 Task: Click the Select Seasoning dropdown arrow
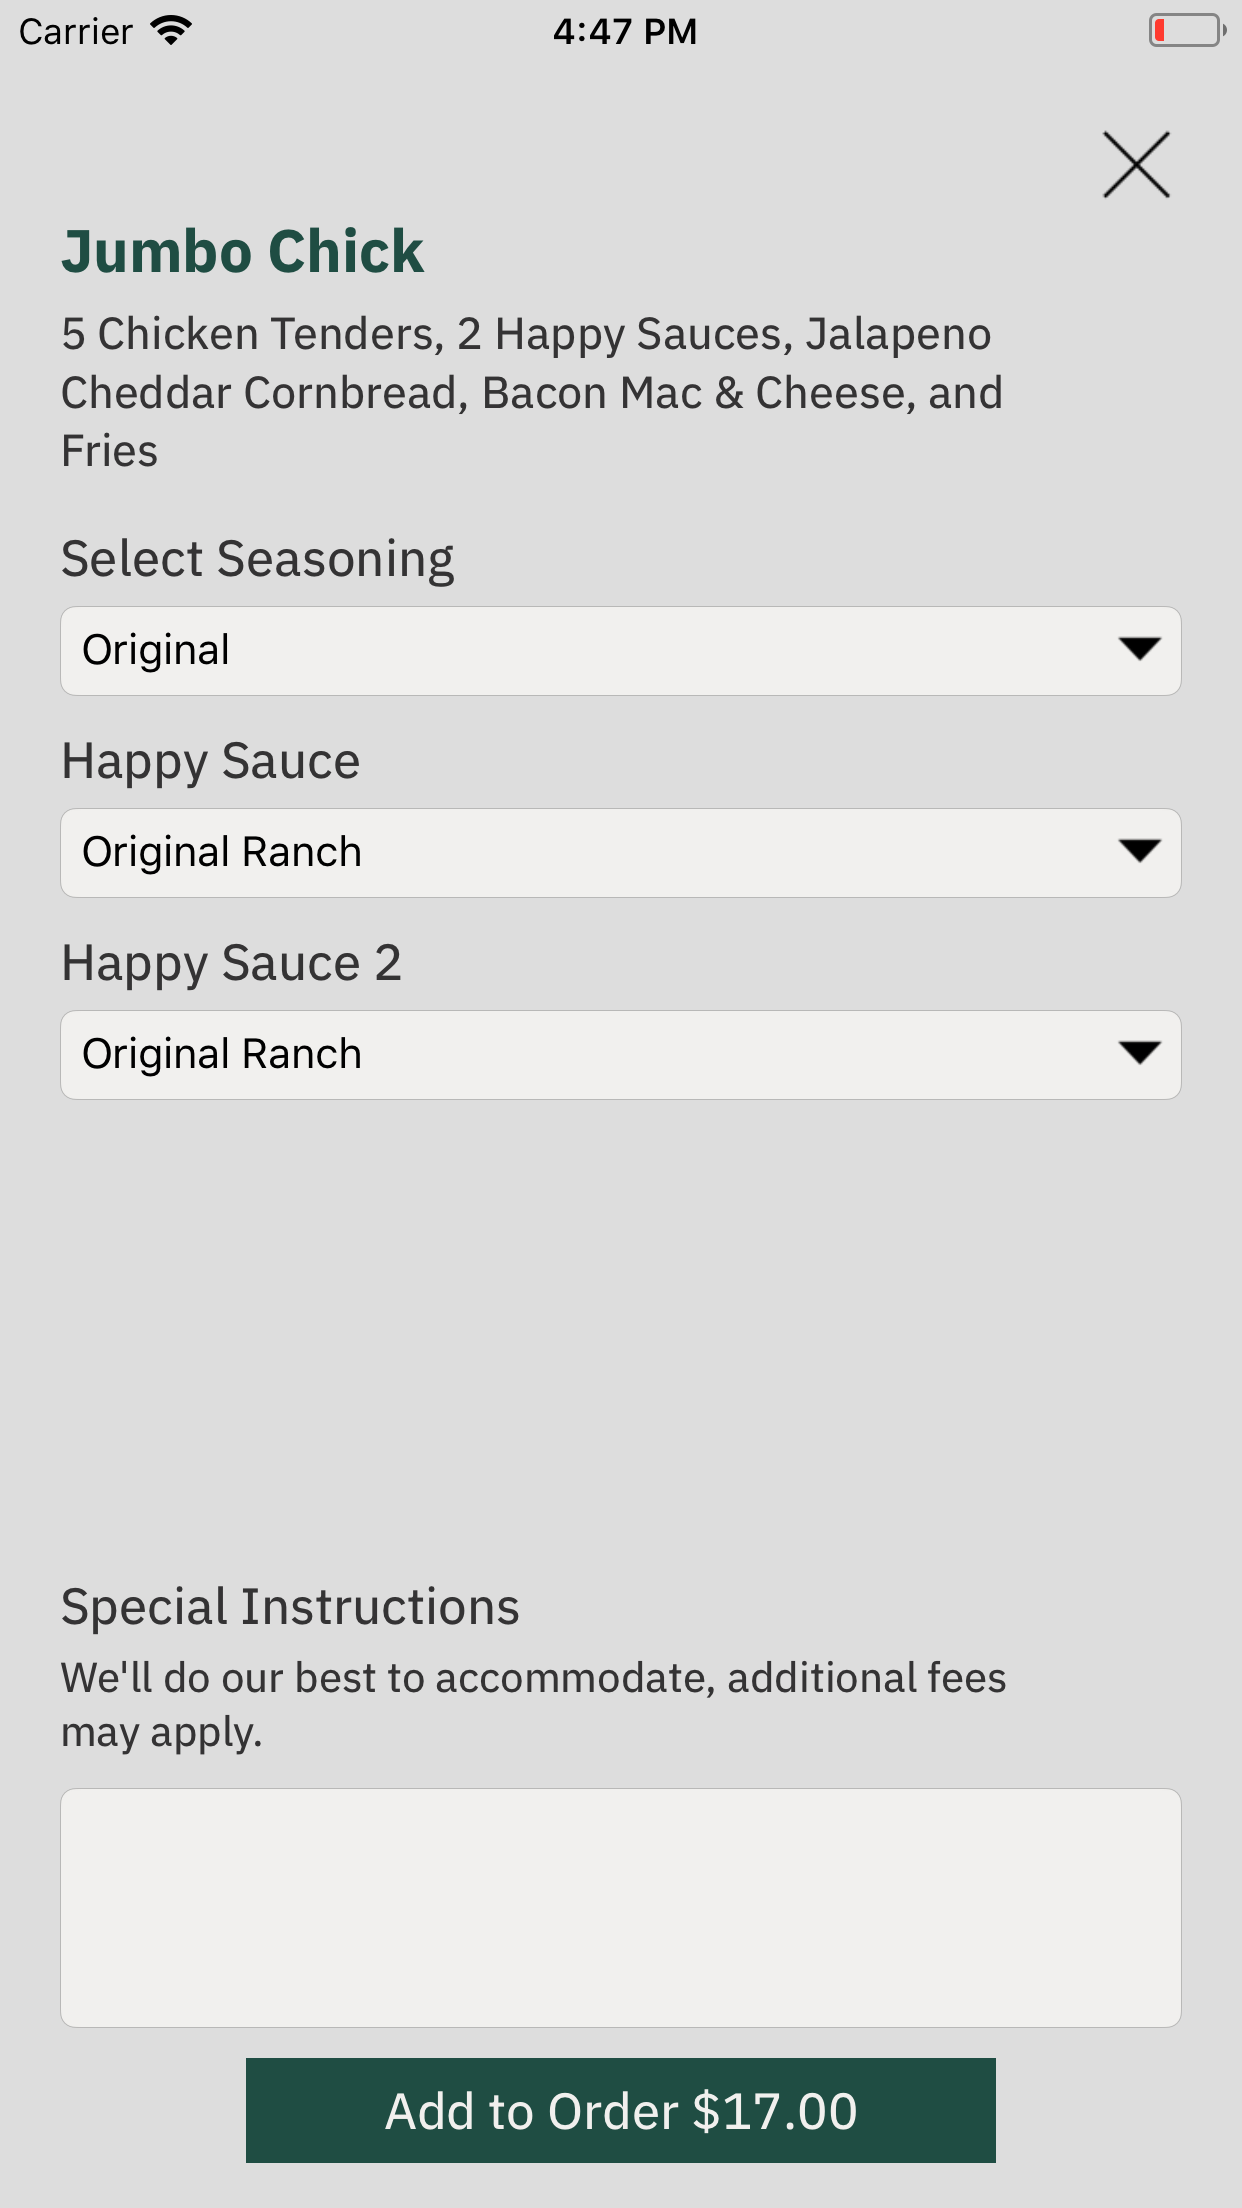pos(1139,649)
